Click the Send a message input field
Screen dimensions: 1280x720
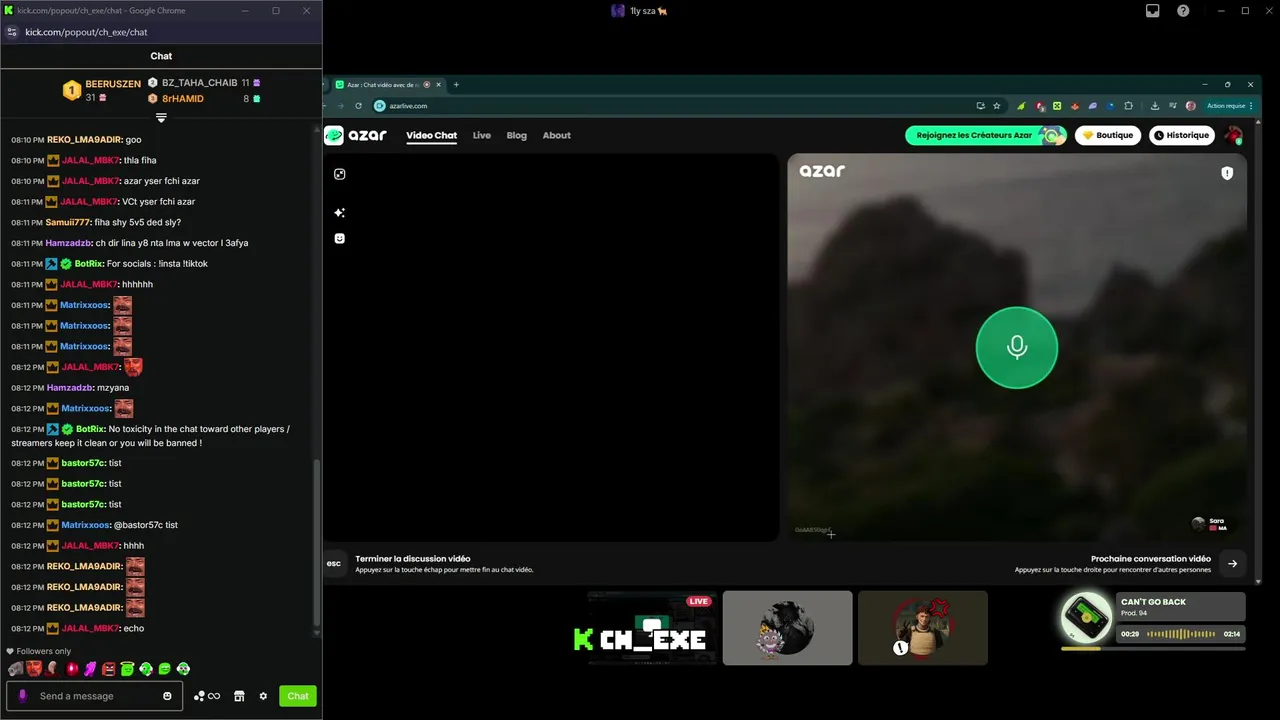click(x=95, y=696)
